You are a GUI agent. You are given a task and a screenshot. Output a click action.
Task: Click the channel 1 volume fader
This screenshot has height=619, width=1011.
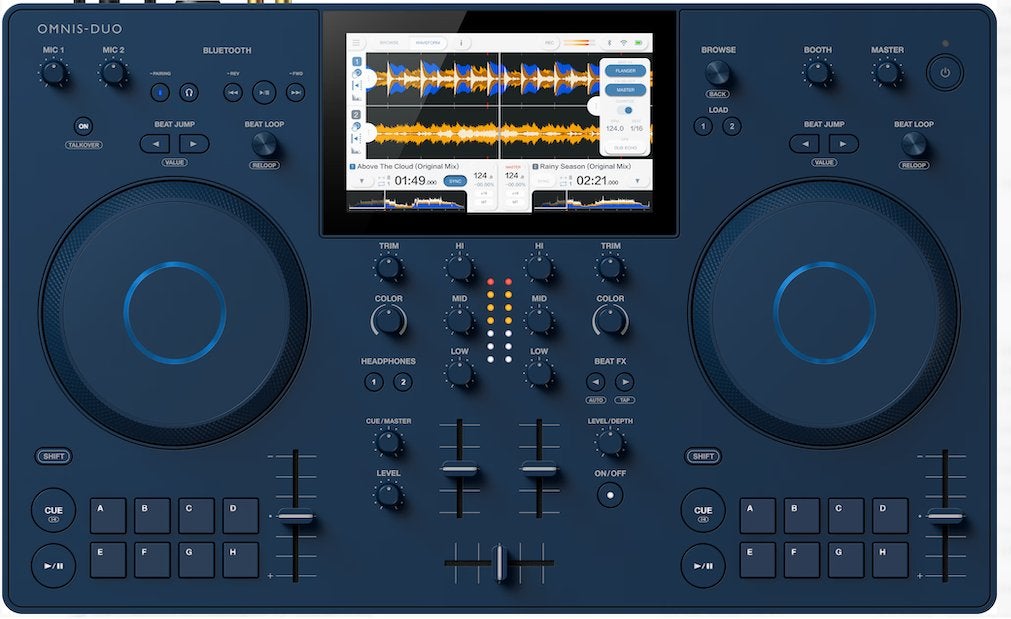point(460,469)
